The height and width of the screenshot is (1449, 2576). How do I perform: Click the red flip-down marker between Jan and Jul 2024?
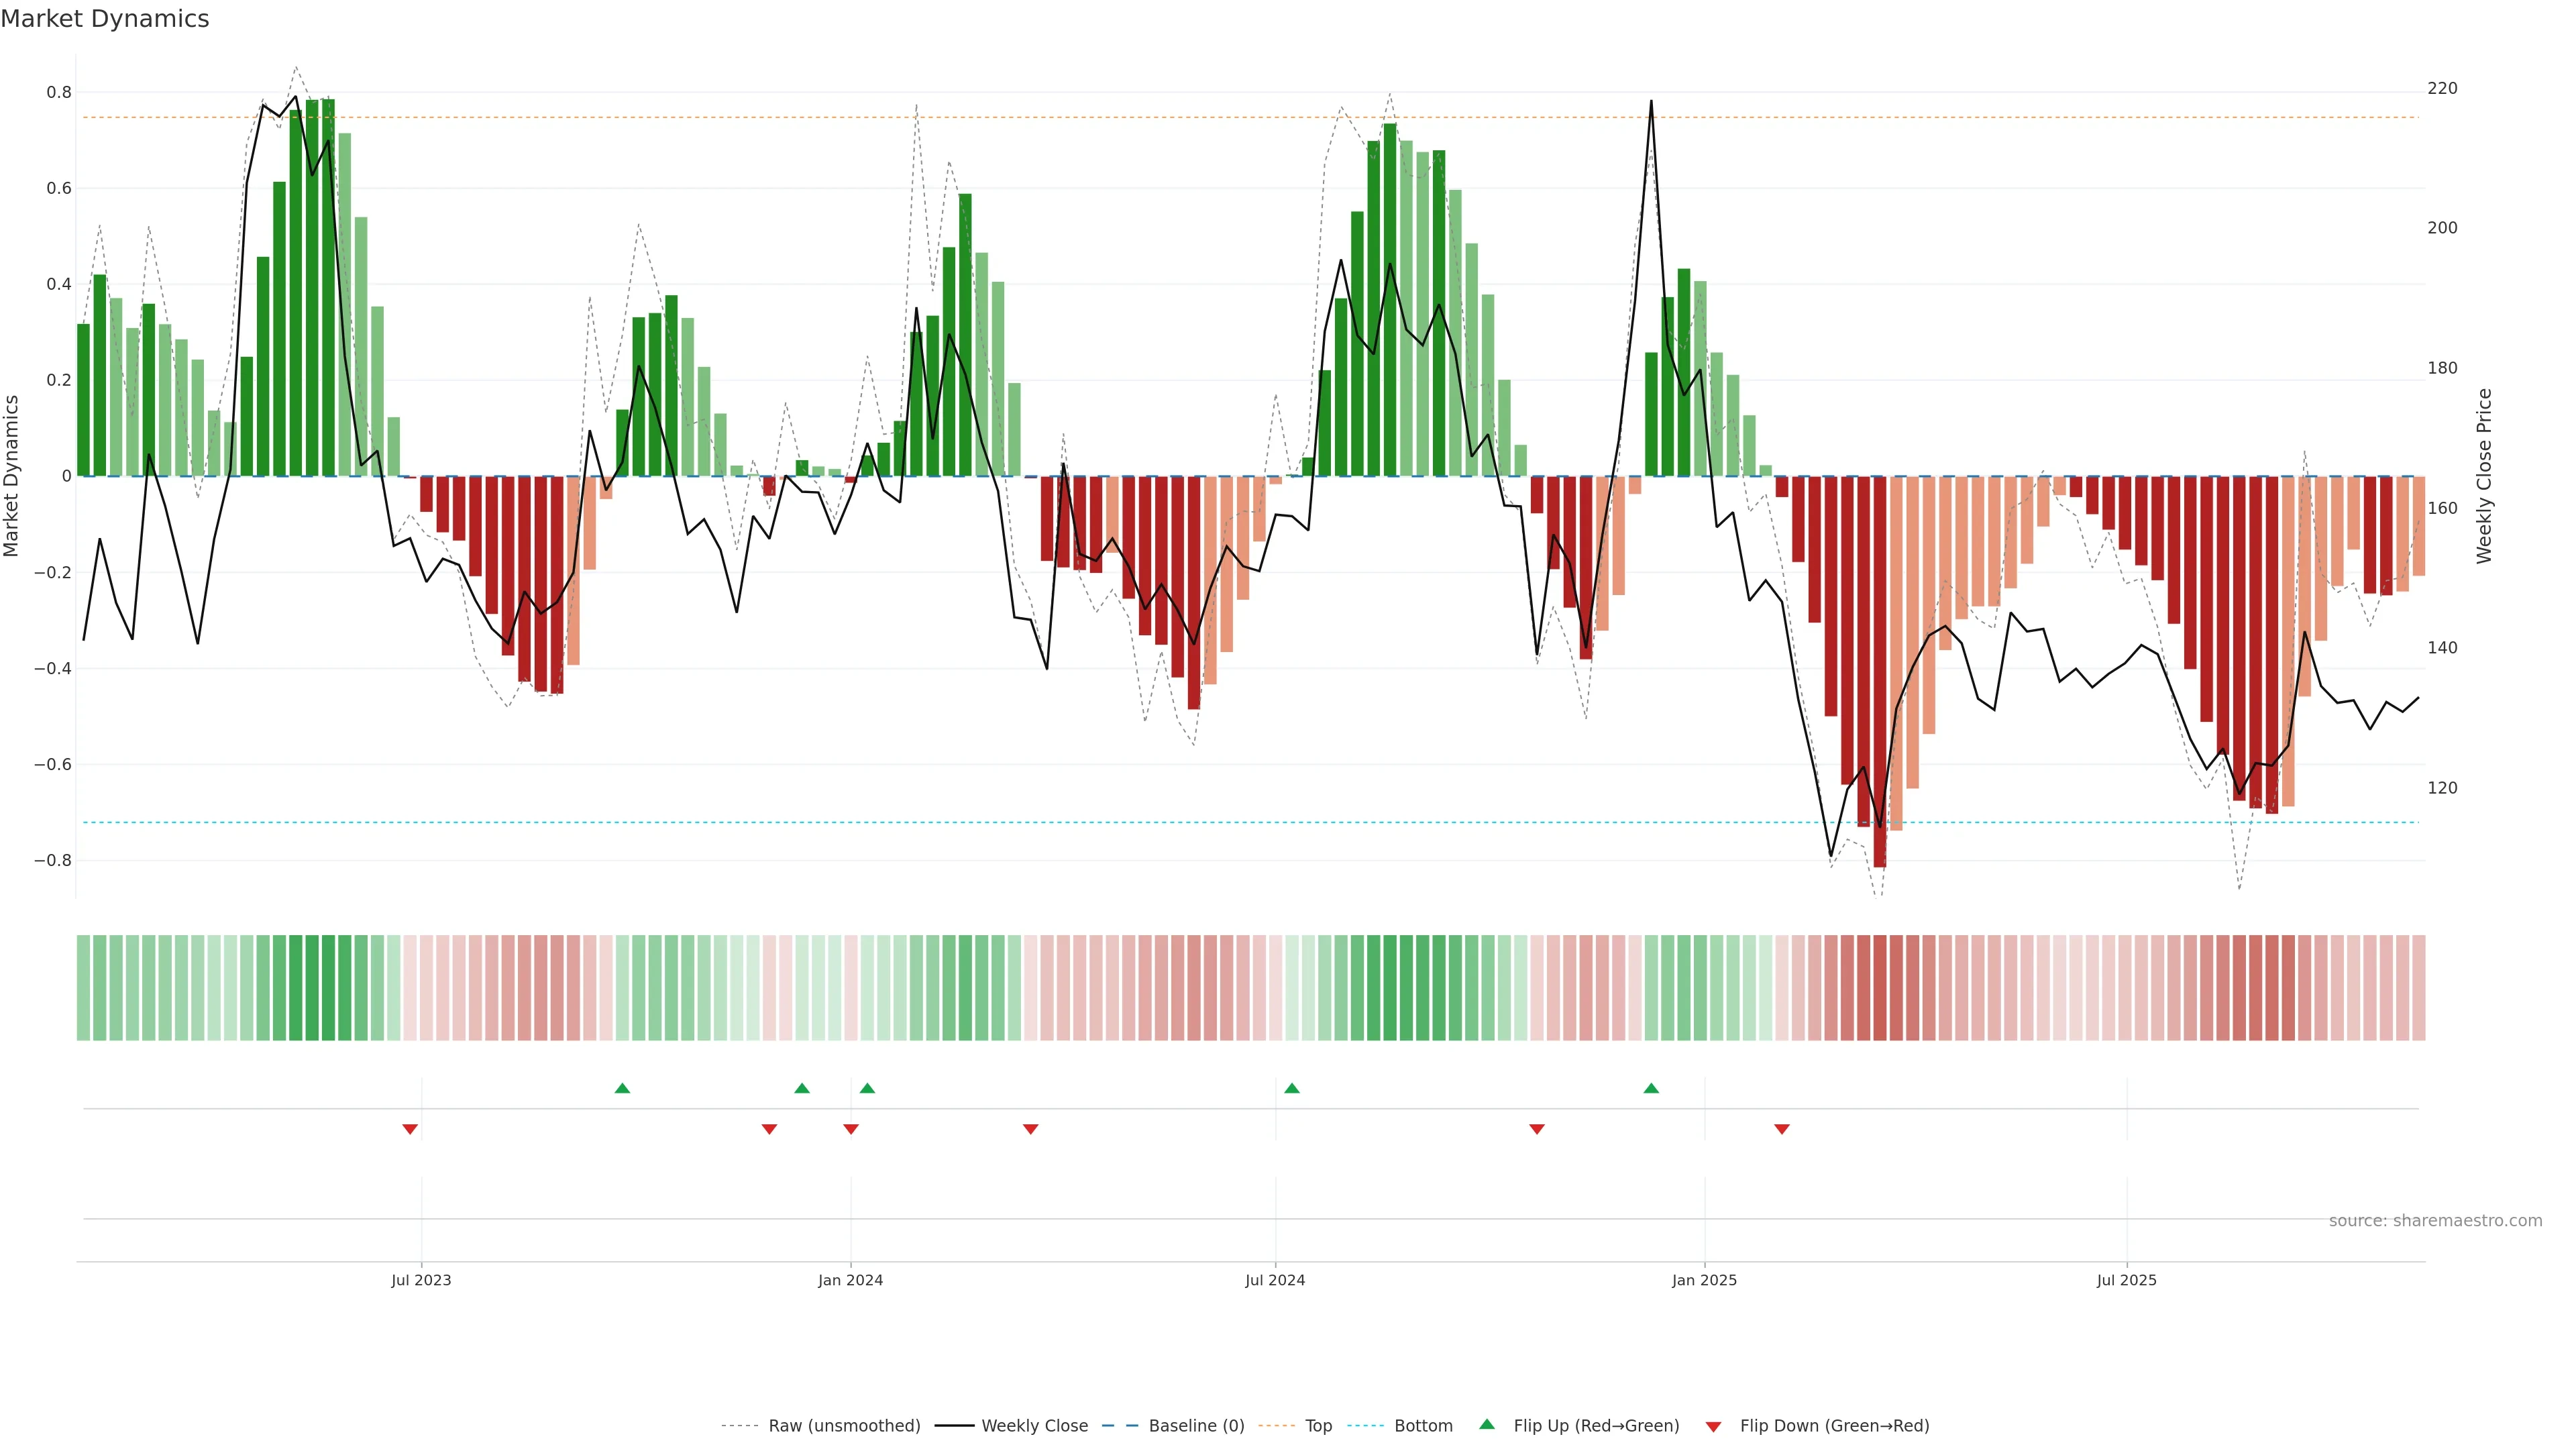[1031, 1129]
